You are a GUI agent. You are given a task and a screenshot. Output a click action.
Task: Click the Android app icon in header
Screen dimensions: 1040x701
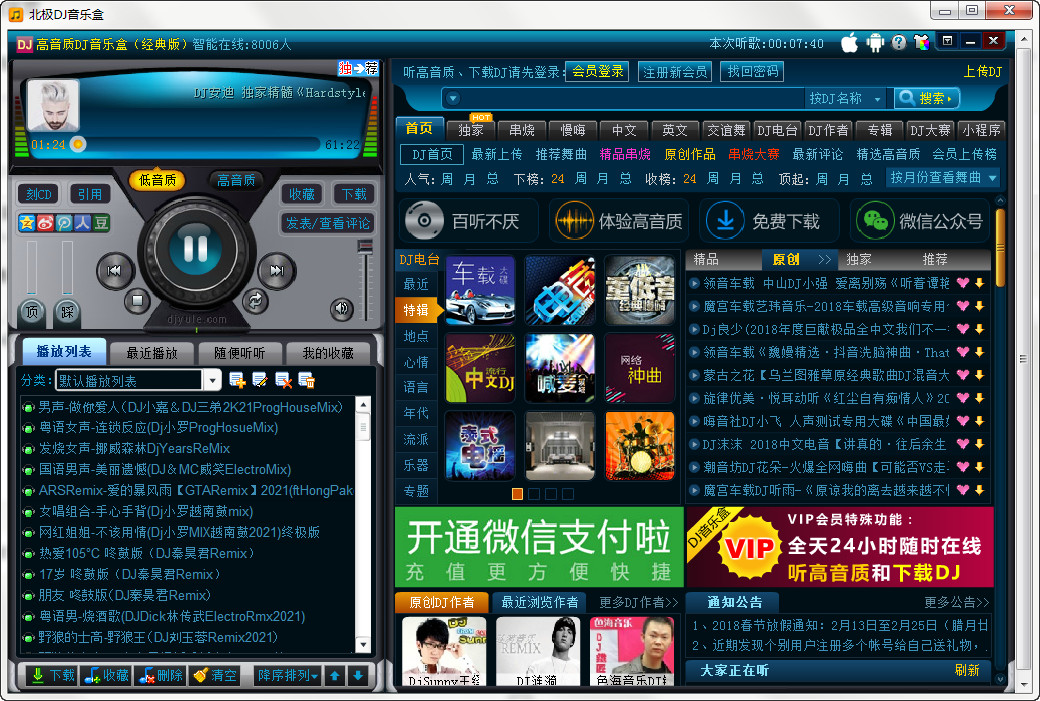[875, 43]
